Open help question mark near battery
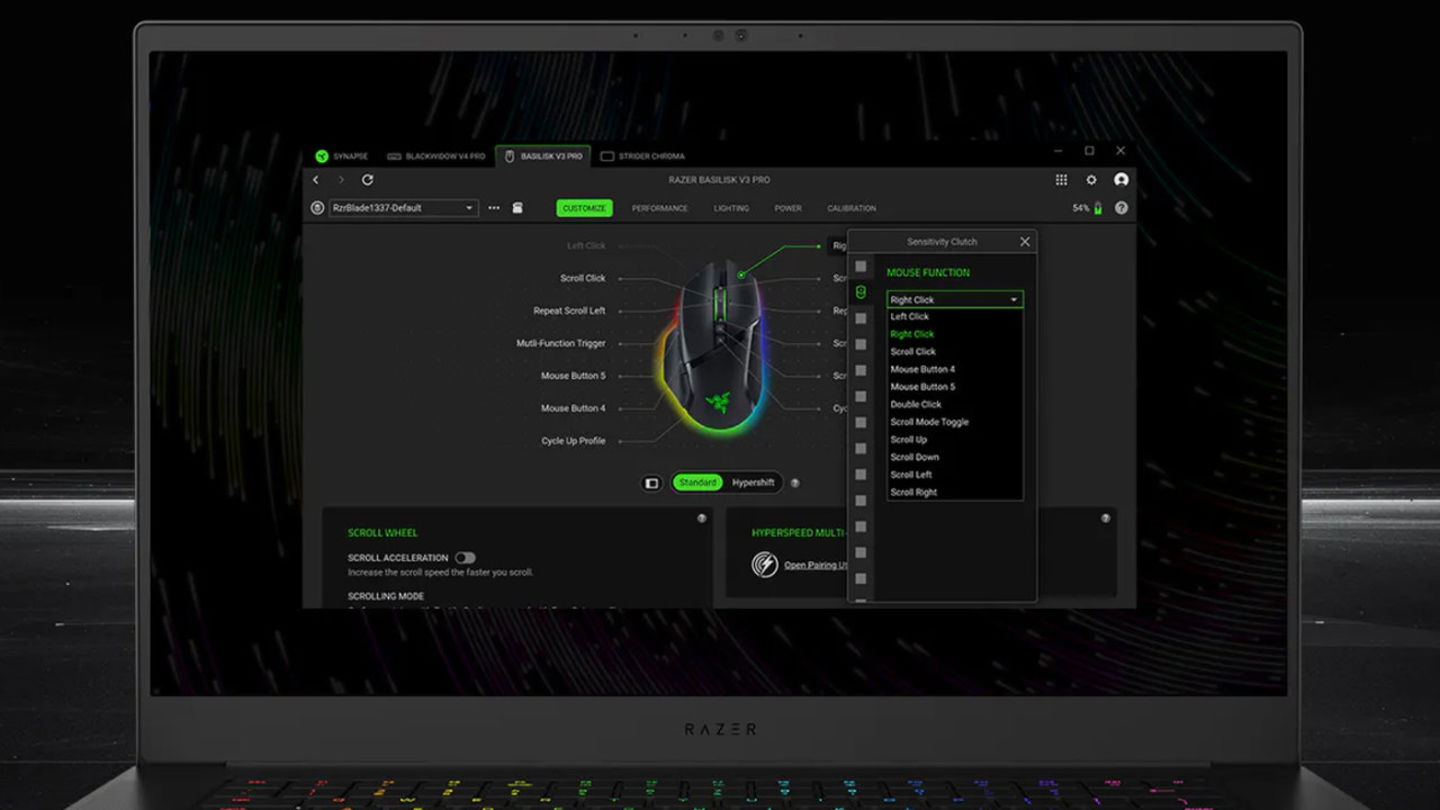Viewport: 1440px width, 810px height. pyautogui.click(x=1121, y=208)
